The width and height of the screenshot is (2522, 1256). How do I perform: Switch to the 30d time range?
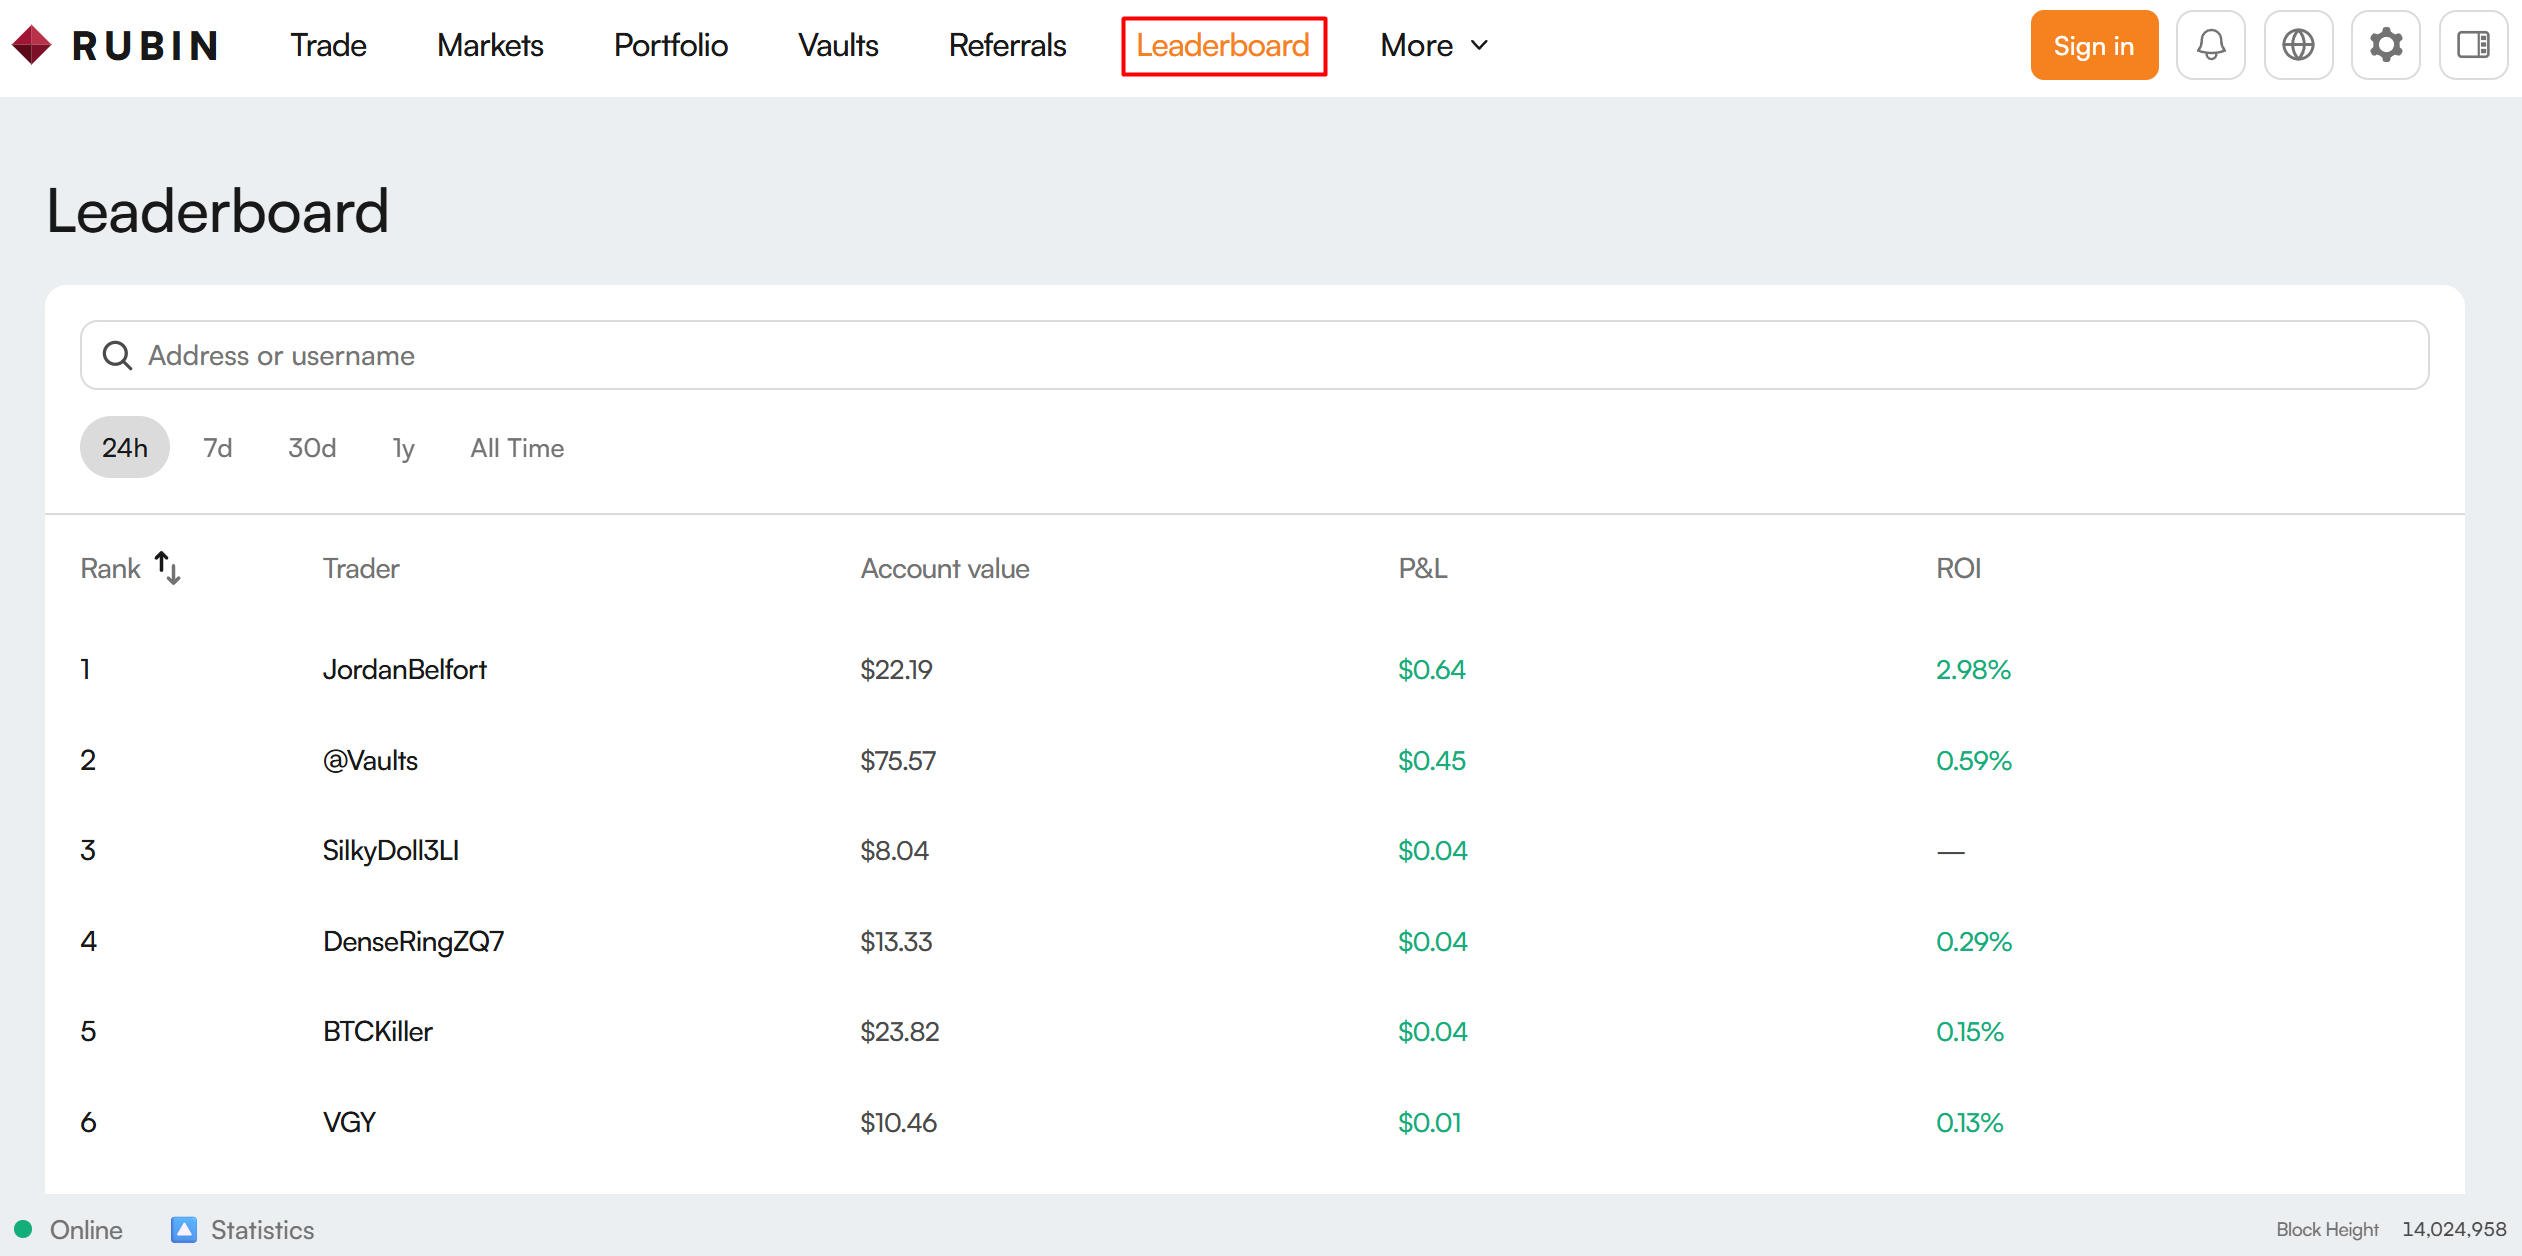click(x=312, y=447)
